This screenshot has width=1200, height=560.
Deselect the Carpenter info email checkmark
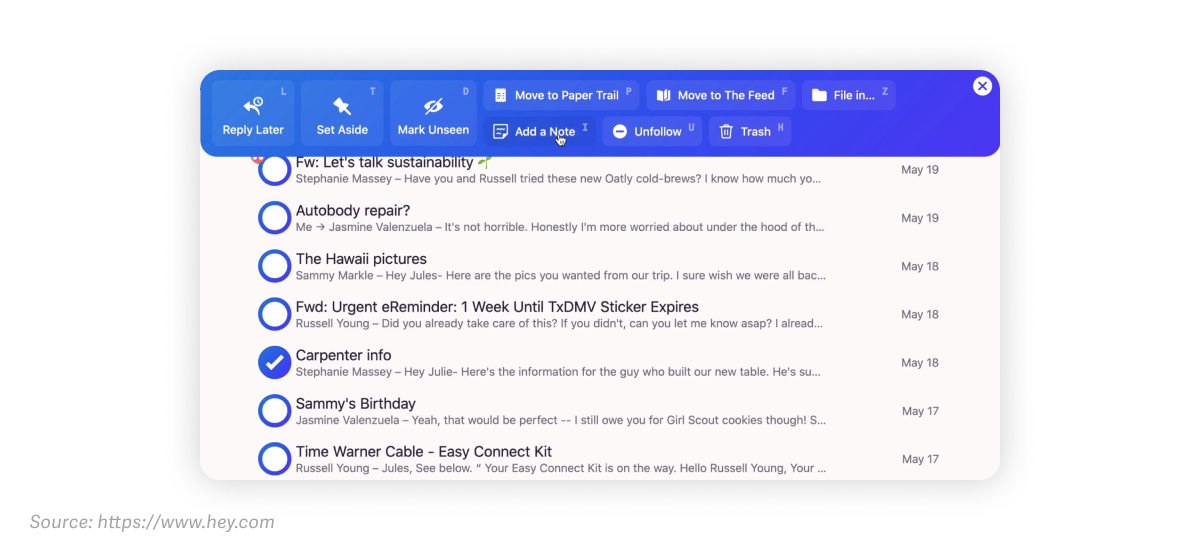click(x=274, y=362)
